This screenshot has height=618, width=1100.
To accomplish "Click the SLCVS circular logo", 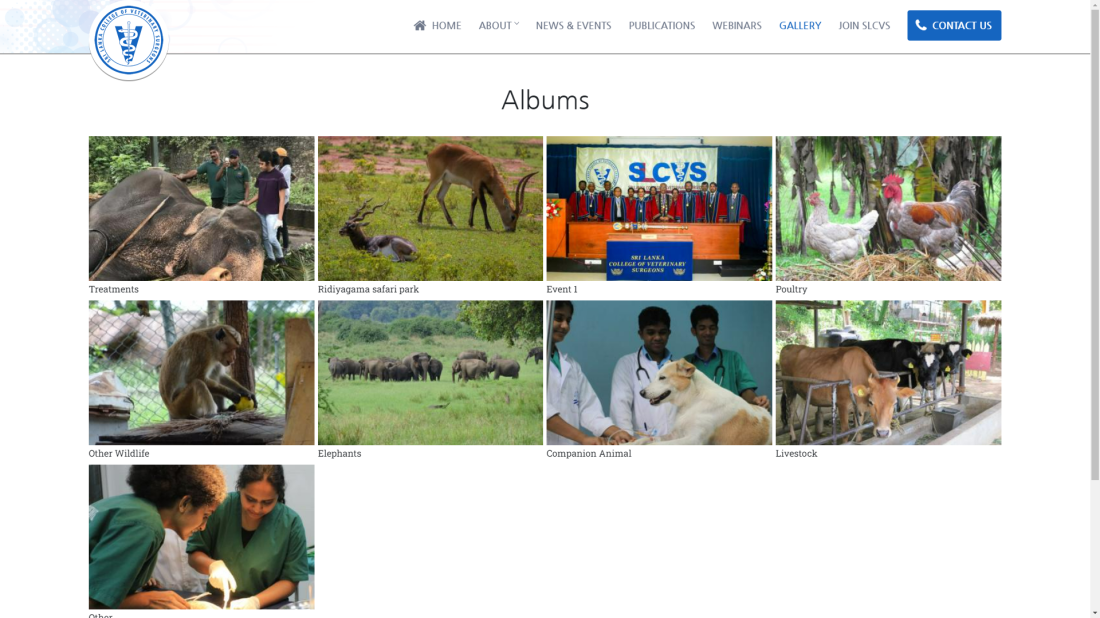I will coord(128,41).
